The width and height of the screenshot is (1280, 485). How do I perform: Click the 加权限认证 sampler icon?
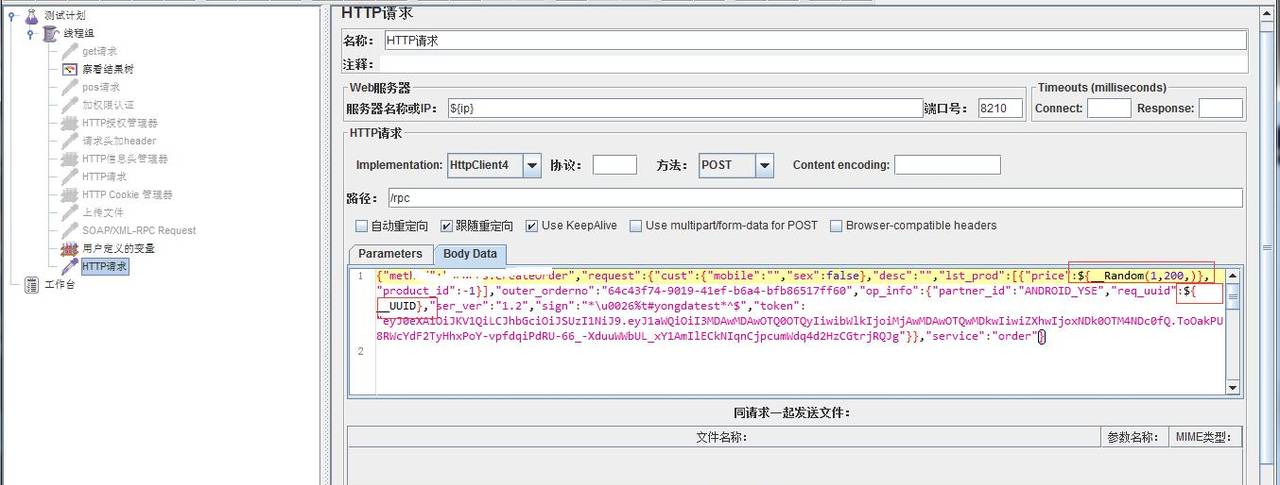(x=70, y=105)
